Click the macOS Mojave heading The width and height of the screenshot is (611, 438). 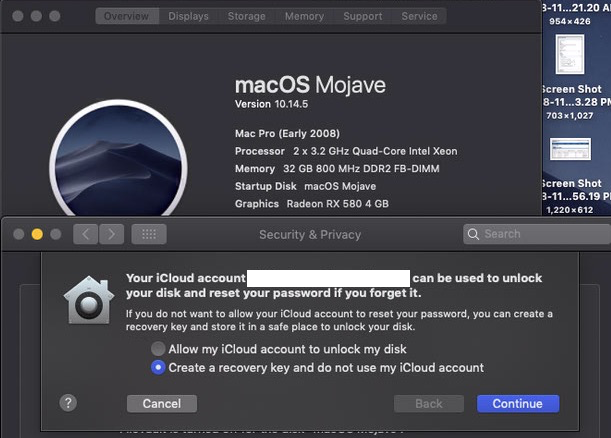310,85
